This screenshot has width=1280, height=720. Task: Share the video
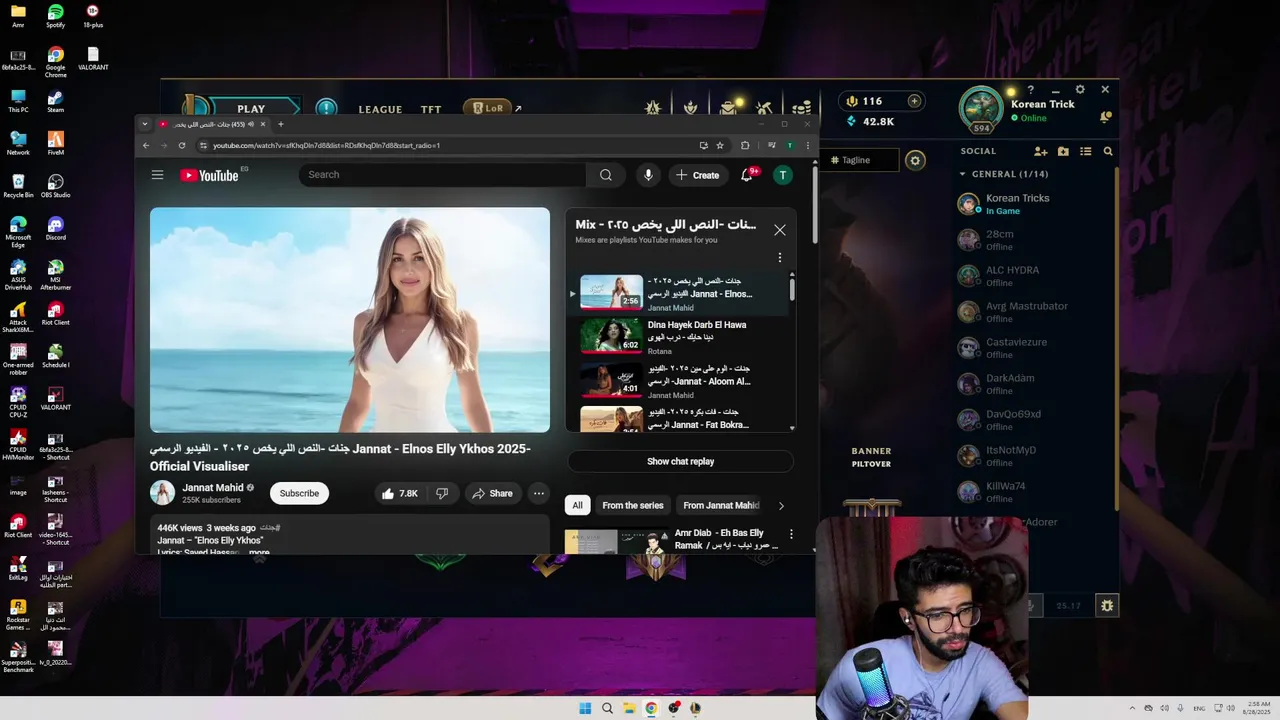492,493
